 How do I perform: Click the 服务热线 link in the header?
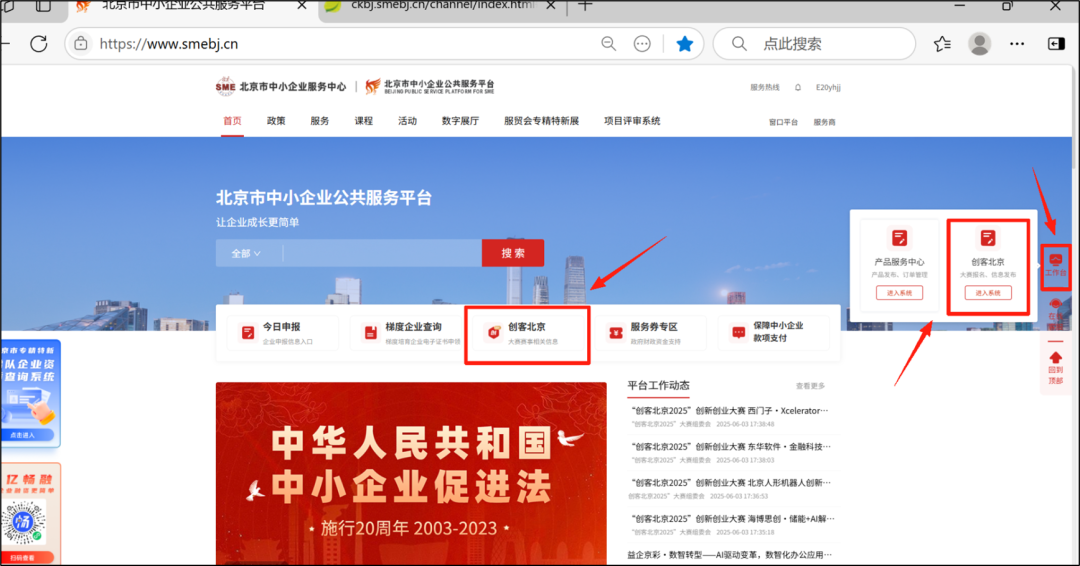(765, 87)
